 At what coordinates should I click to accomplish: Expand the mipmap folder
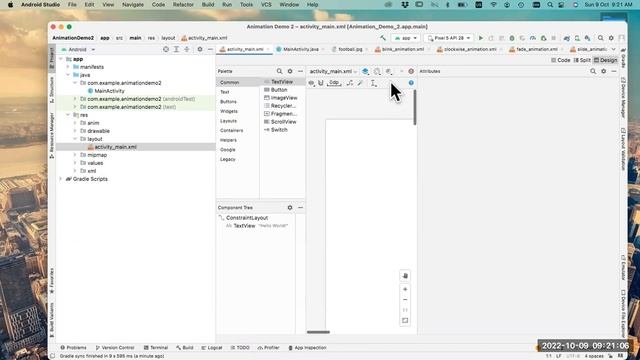75,155
